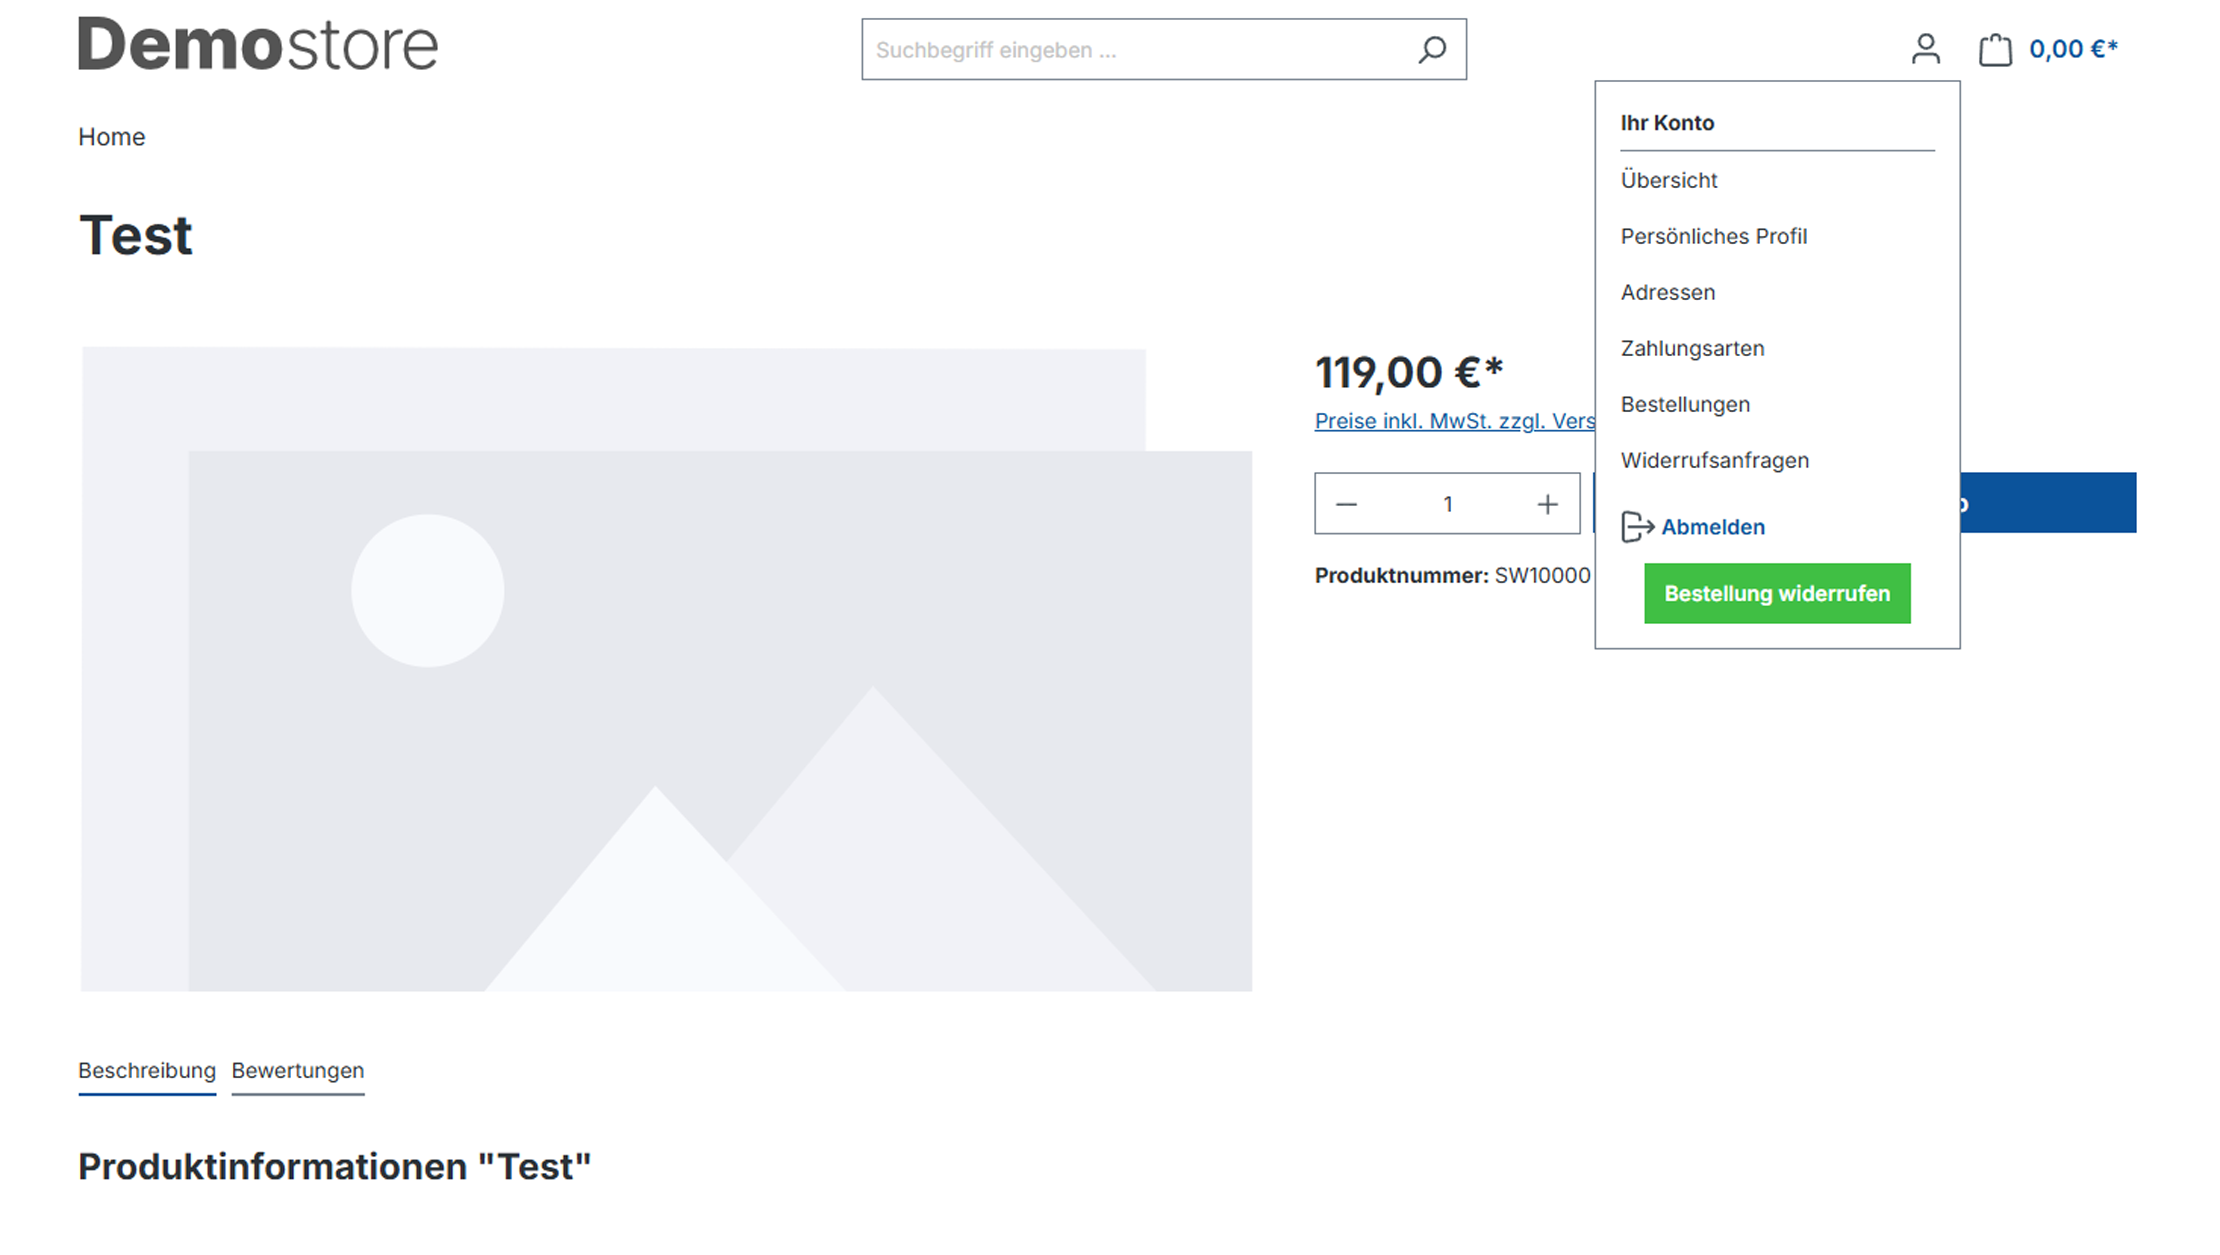The width and height of the screenshot is (2220, 1255).
Task: Open the shopping cart bag icon
Action: [1995, 49]
